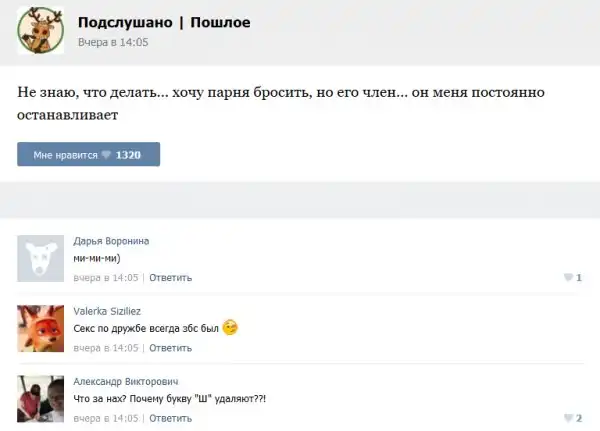
Task: Visit Александр Викторович's profile via name
Action: 126,381
